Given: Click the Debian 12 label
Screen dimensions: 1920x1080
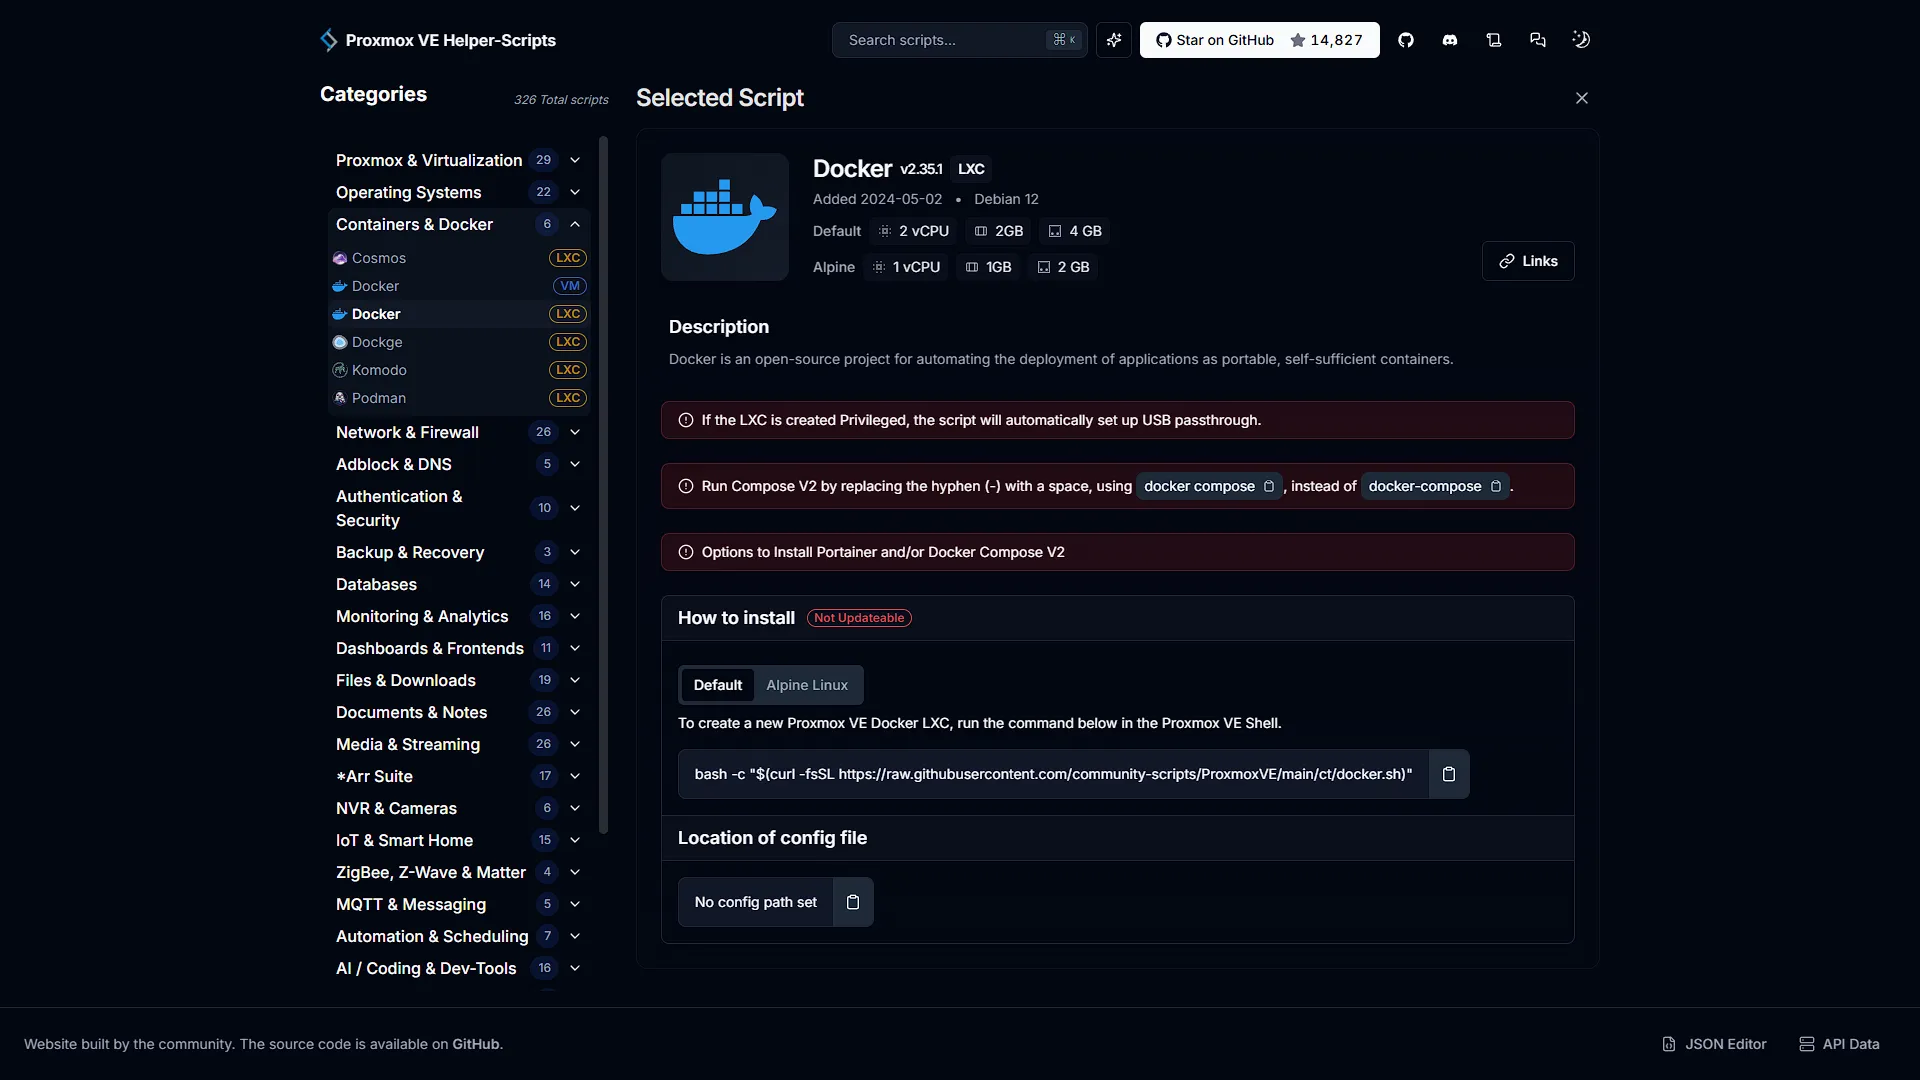Looking at the screenshot, I should [1006, 199].
